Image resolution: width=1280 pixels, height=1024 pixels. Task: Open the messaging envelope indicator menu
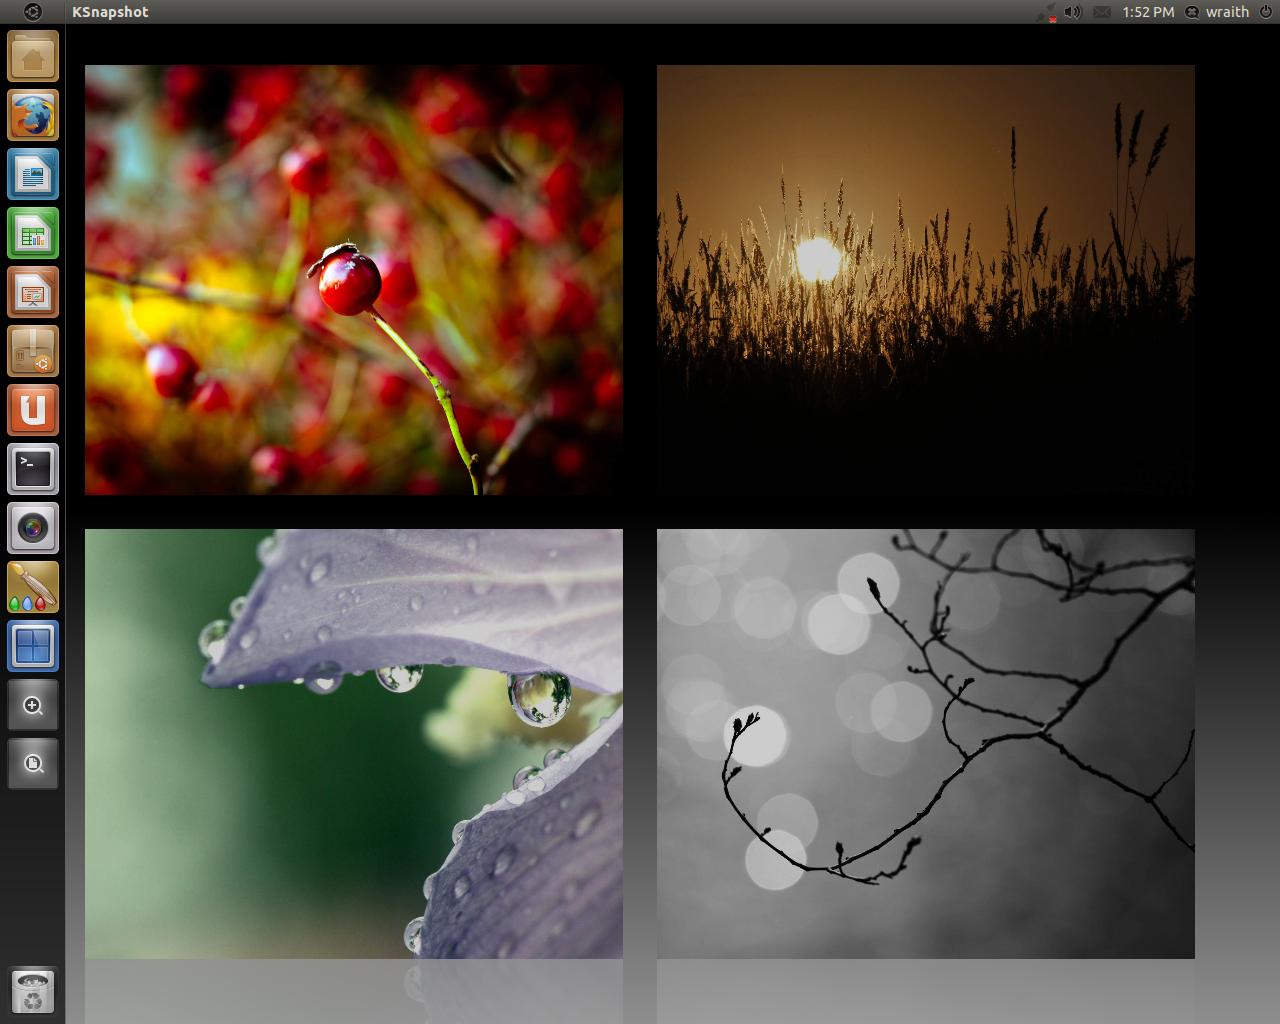pos(1101,12)
